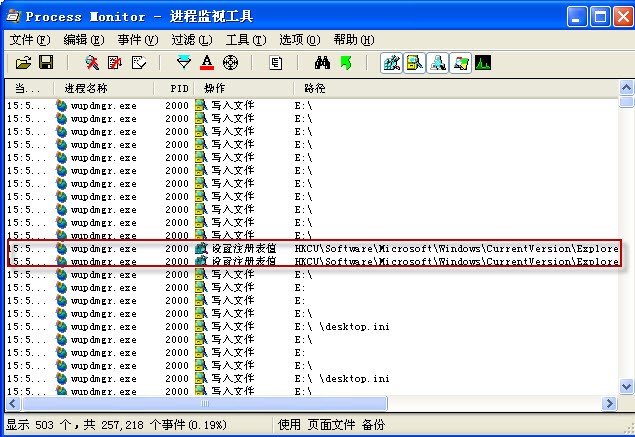Click the PID column header
This screenshot has width=635, height=437.
(174, 88)
